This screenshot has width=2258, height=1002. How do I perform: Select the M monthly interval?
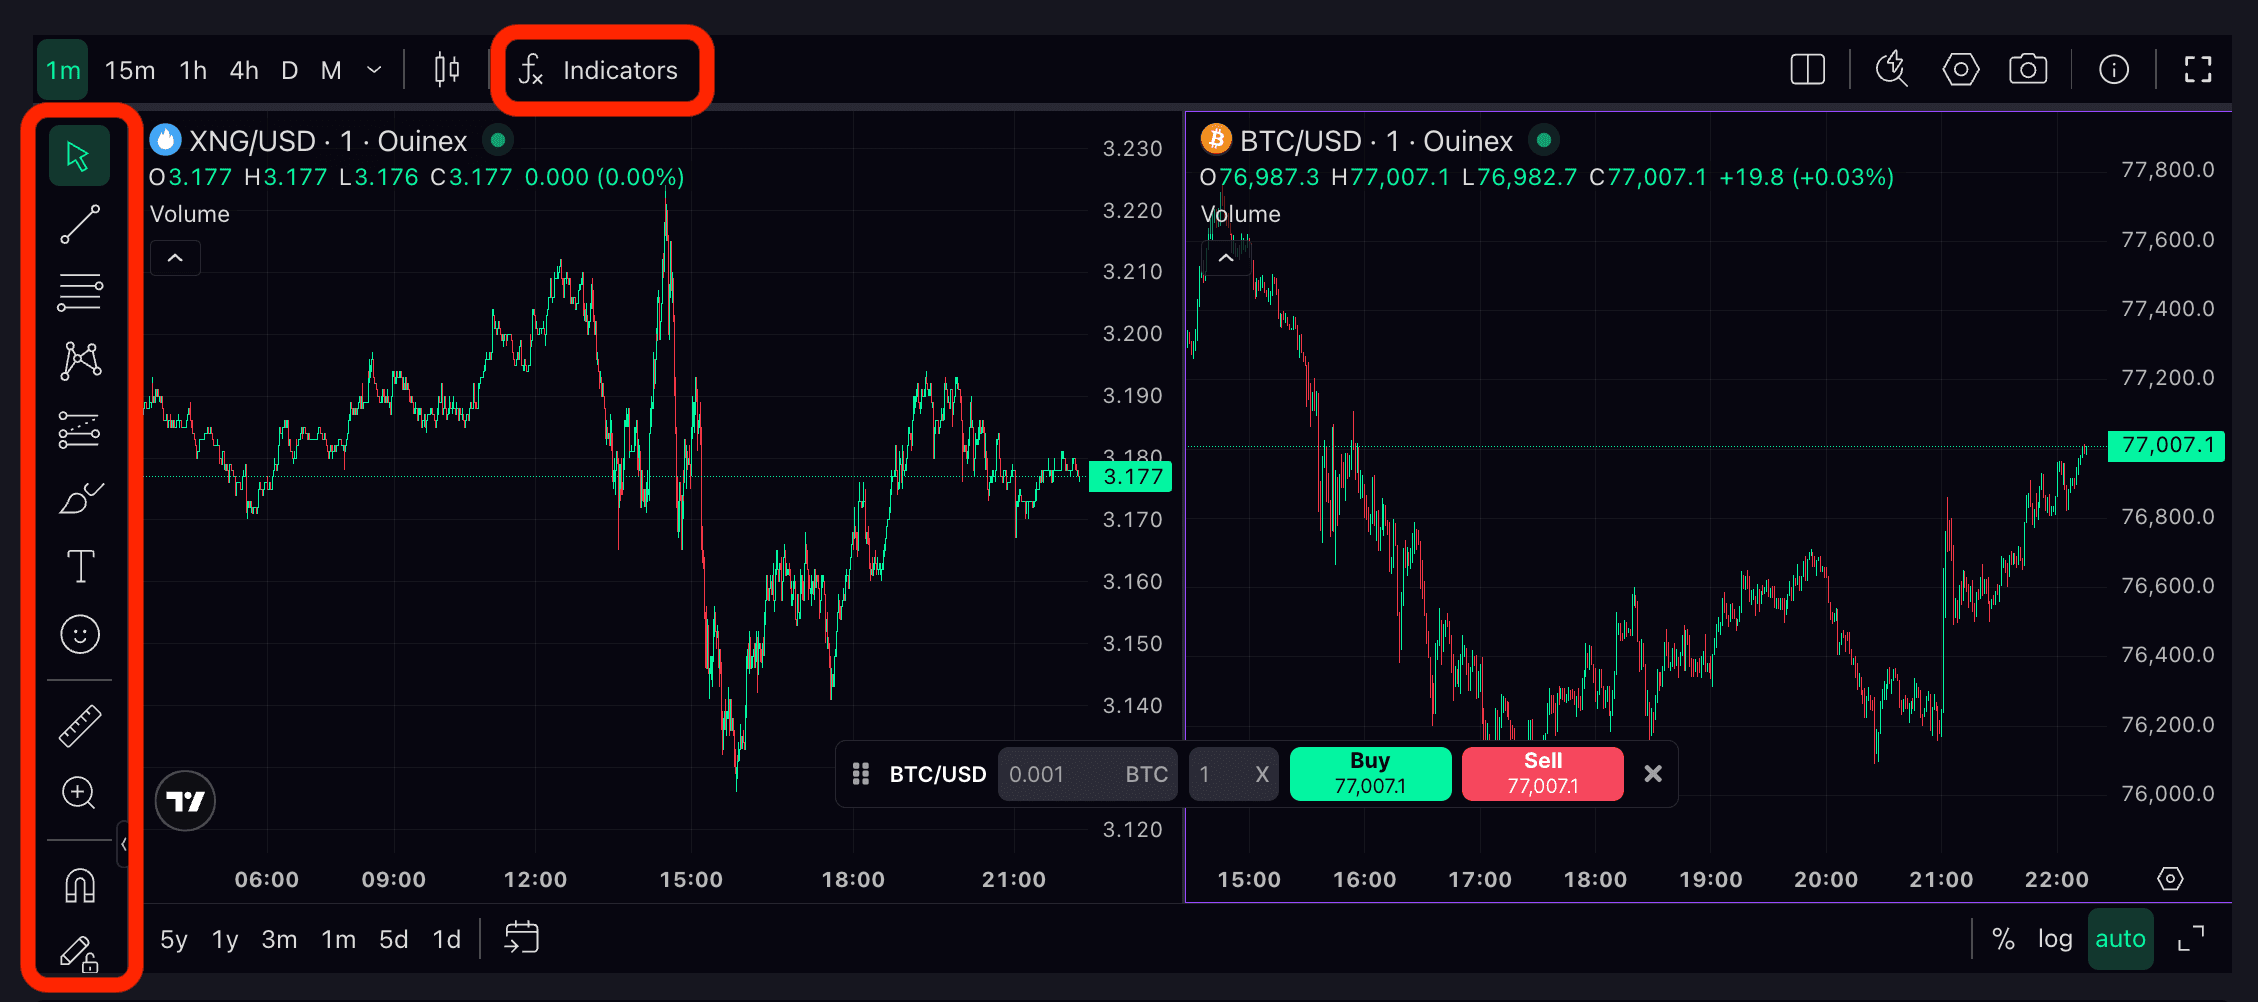coord(331,70)
